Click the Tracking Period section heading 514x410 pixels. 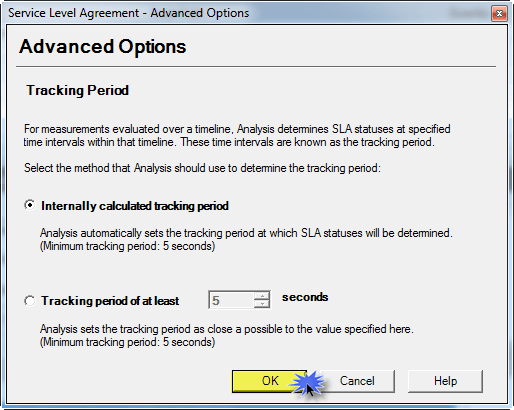pos(78,90)
